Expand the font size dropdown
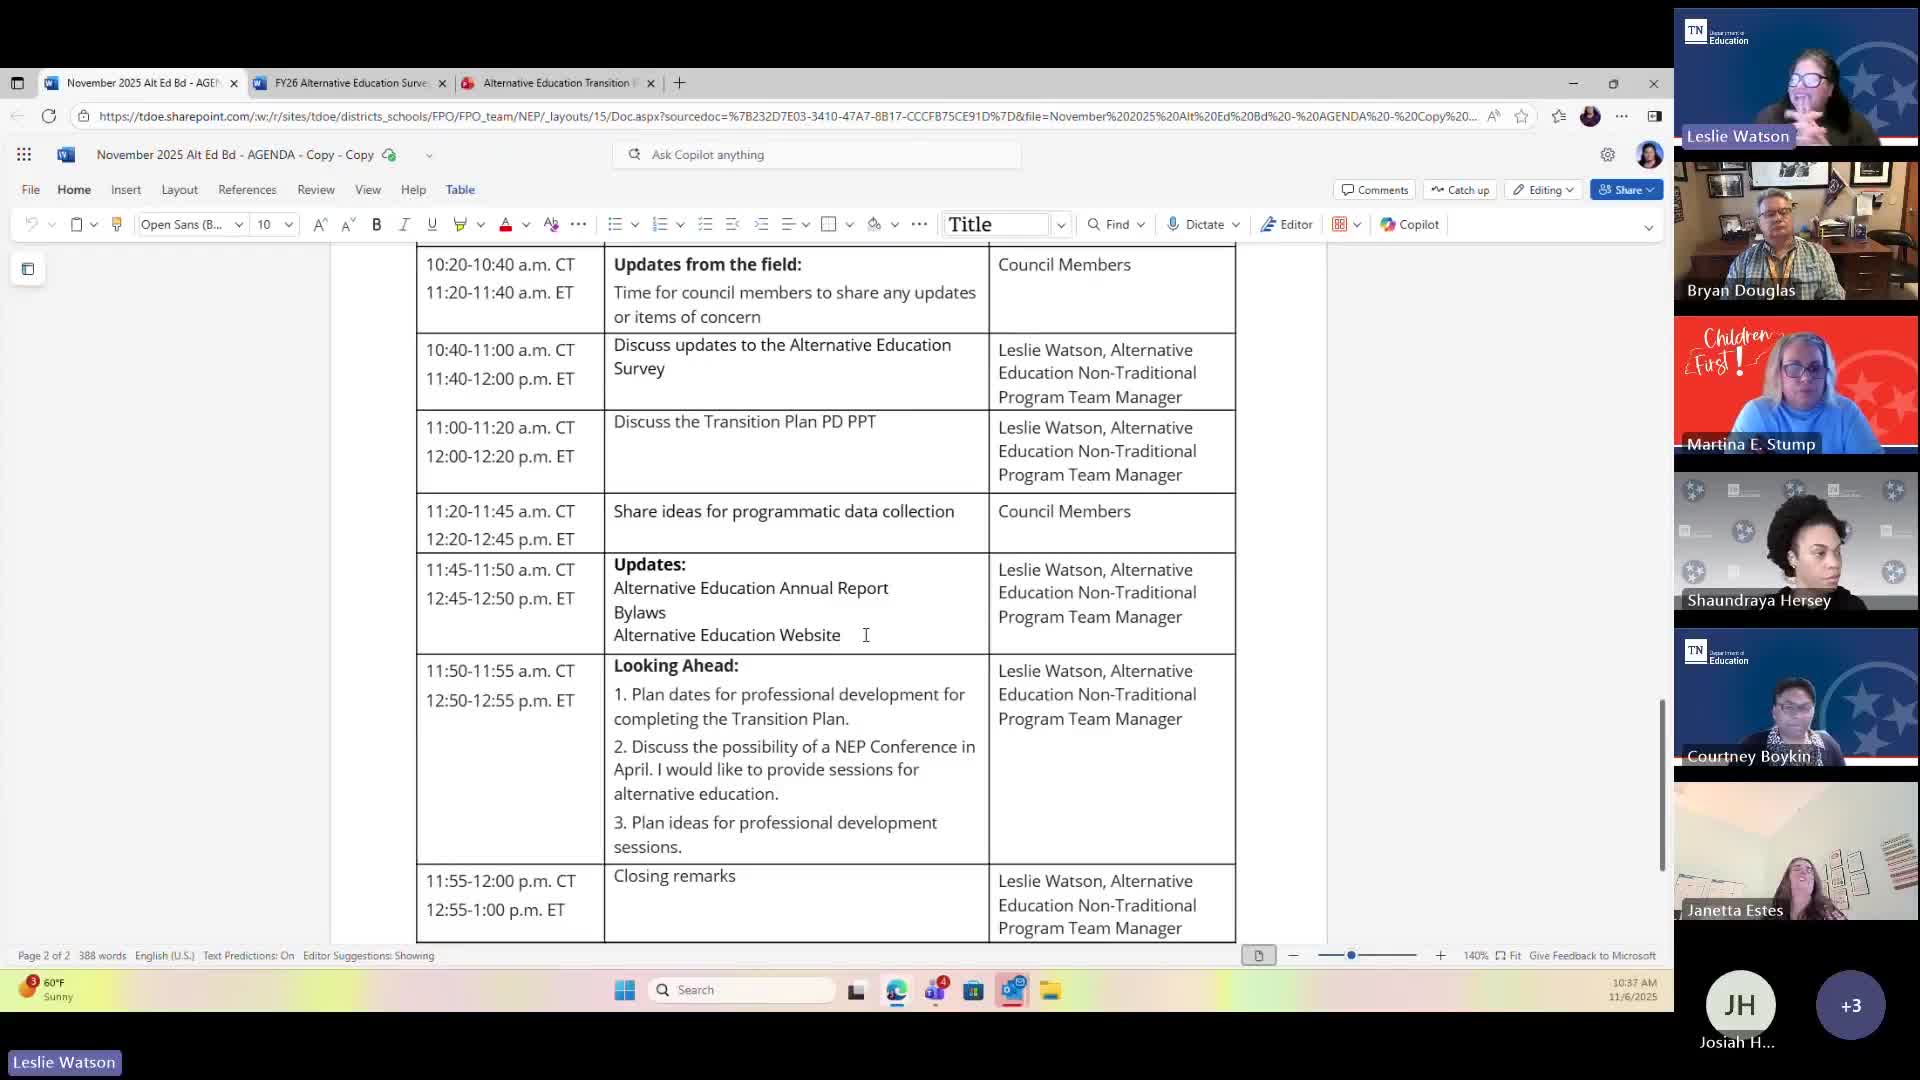Image resolution: width=1920 pixels, height=1080 pixels. (289, 225)
